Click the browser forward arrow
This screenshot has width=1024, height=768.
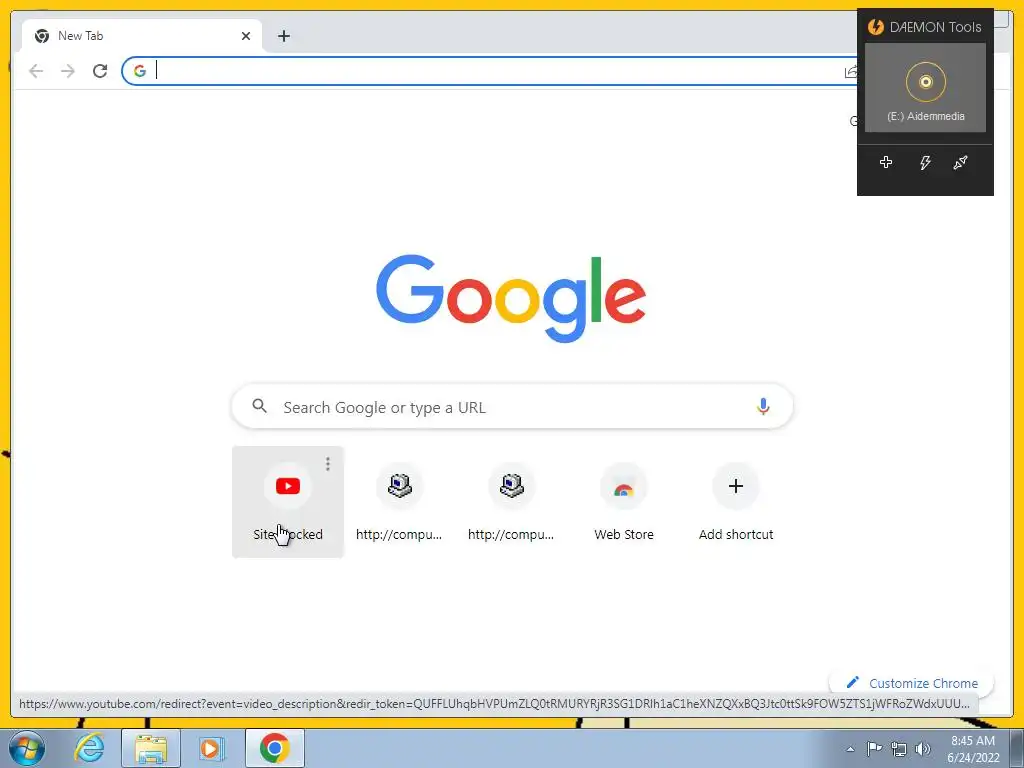pos(68,71)
